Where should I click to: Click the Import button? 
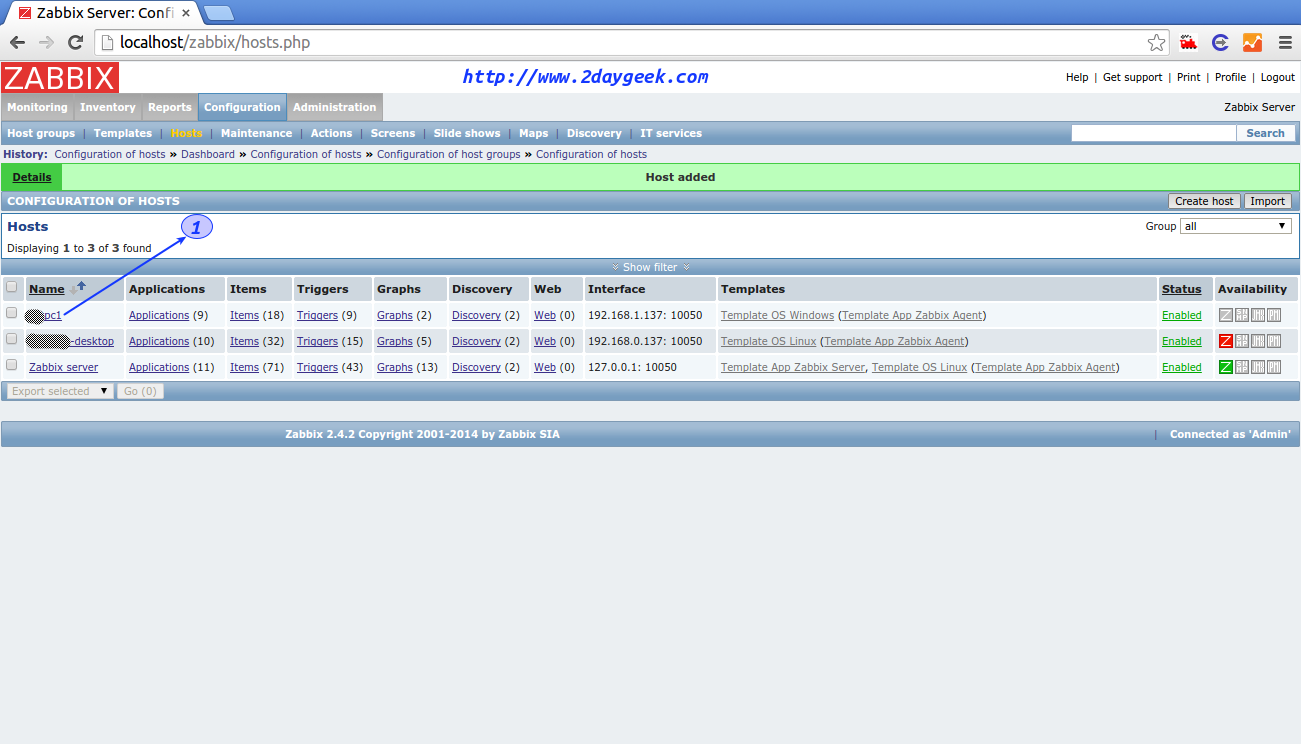tap(1267, 201)
